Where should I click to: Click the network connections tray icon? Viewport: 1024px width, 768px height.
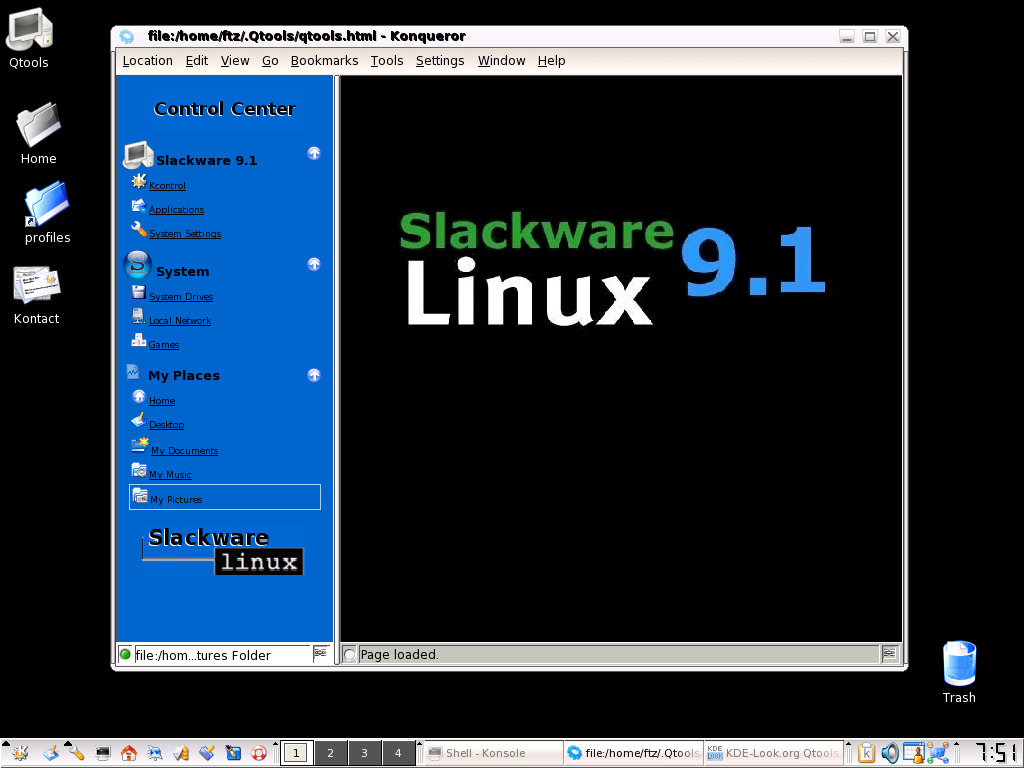coord(938,753)
